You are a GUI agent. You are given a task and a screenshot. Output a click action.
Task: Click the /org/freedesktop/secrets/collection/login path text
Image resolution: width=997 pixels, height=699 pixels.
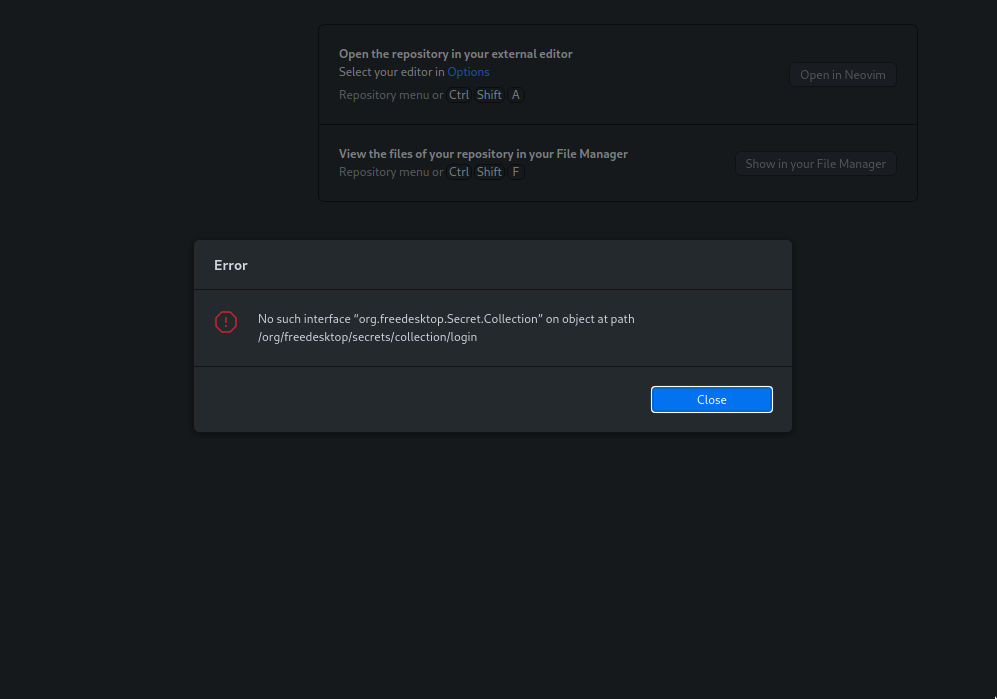(367, 337)
